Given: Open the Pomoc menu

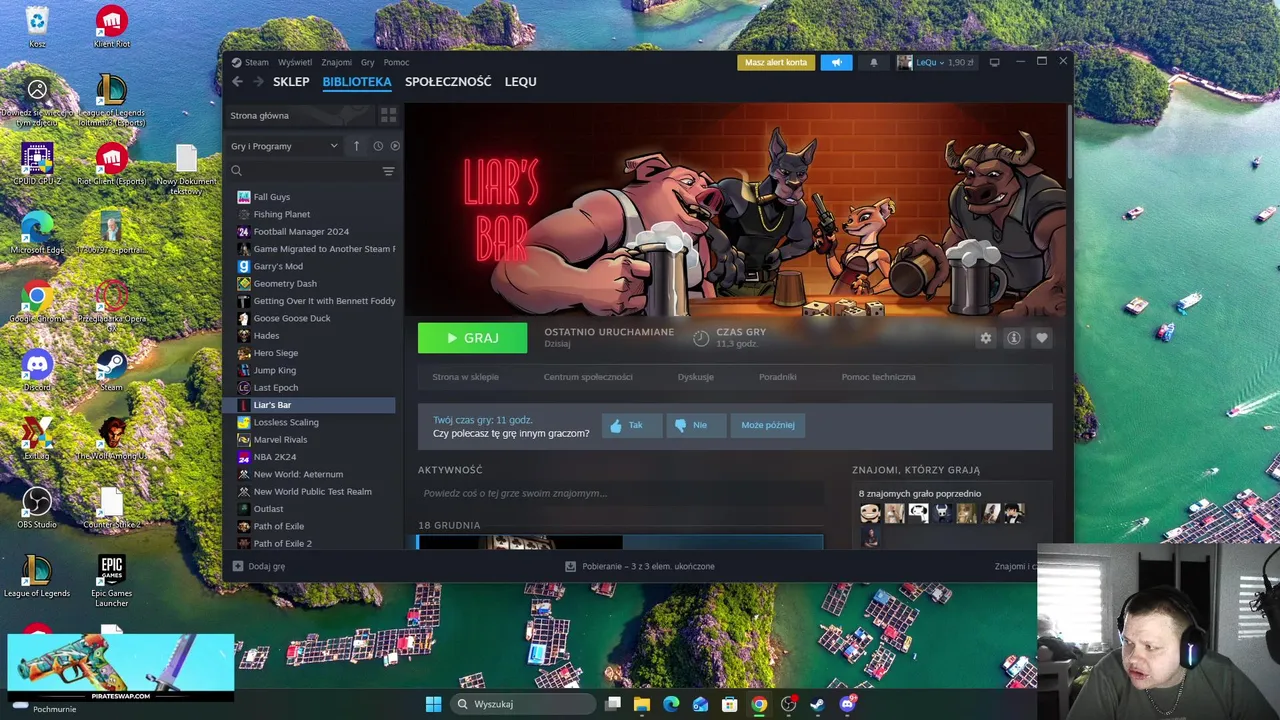Looking at the screenshot, I should click(396, 62).
